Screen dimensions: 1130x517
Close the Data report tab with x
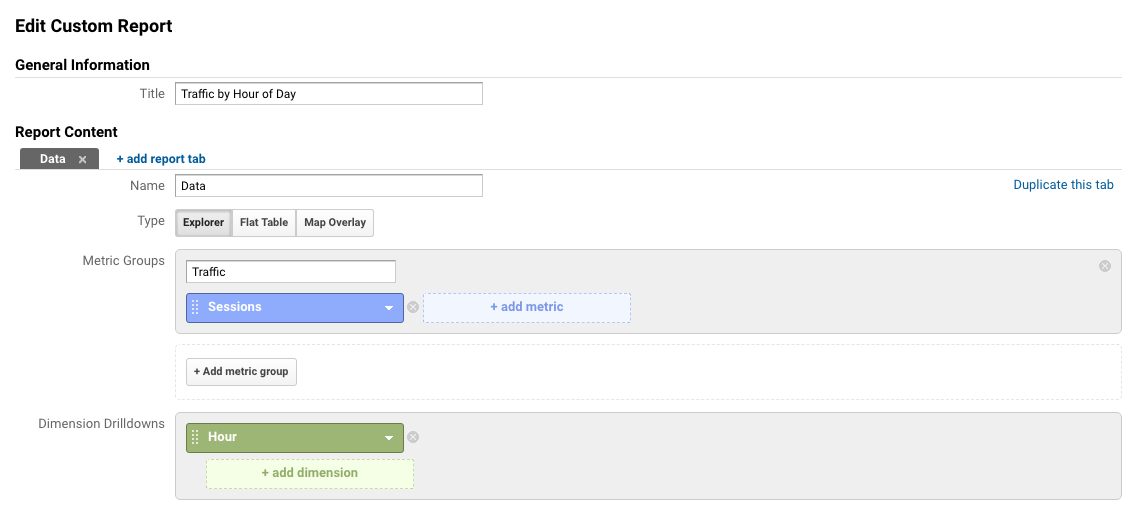[x=82, y=159]
